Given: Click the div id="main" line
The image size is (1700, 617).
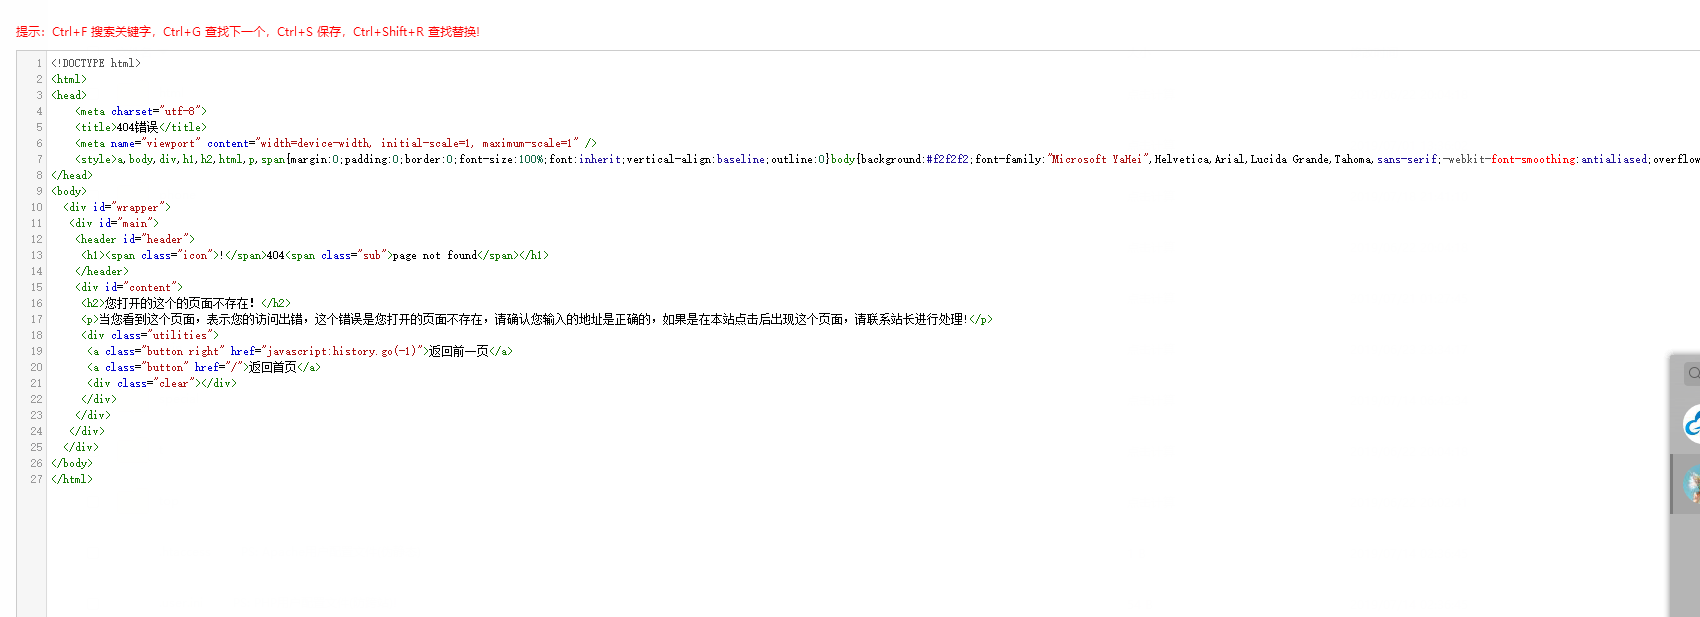Looking at the screenshot, I should [x=114, y=223].
